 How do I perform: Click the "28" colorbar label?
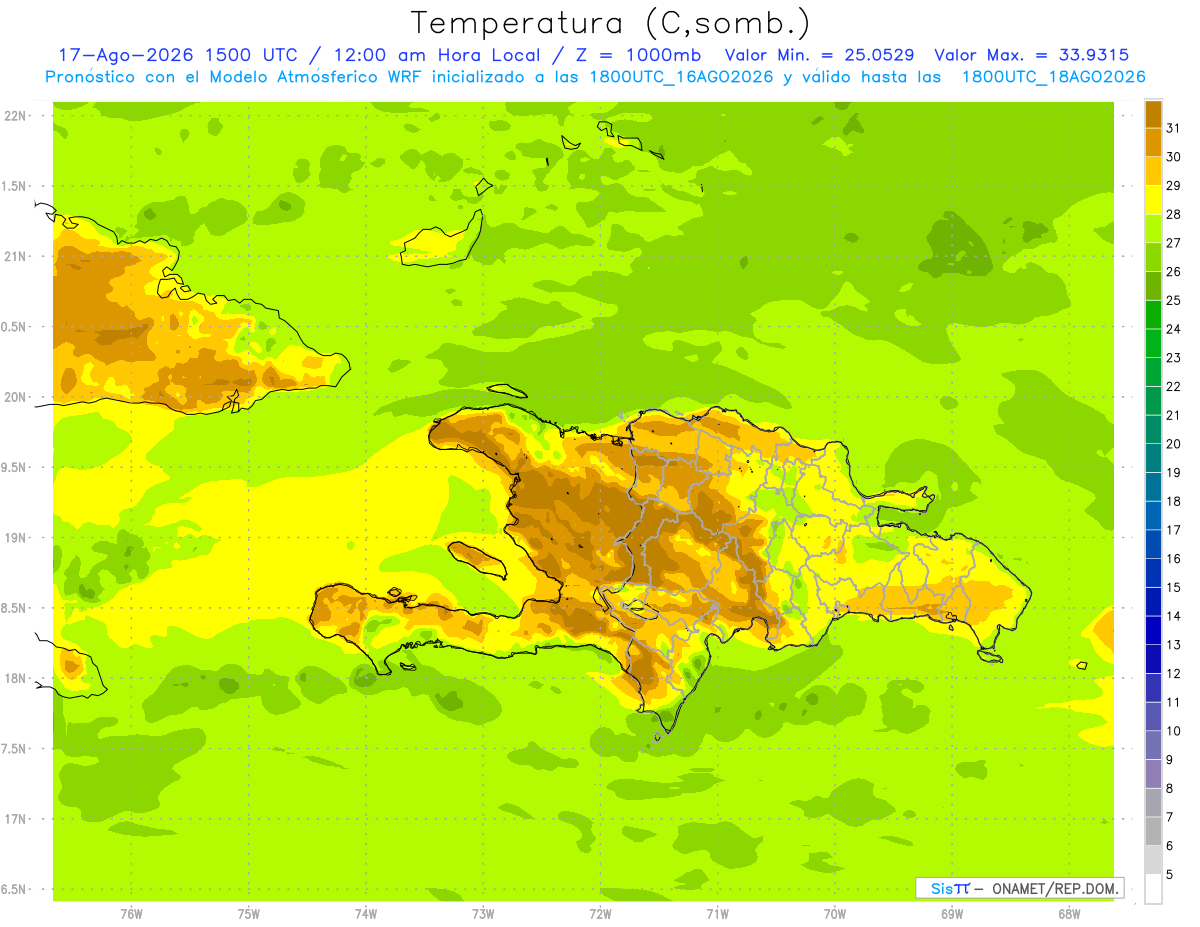tap(1174, 214)
